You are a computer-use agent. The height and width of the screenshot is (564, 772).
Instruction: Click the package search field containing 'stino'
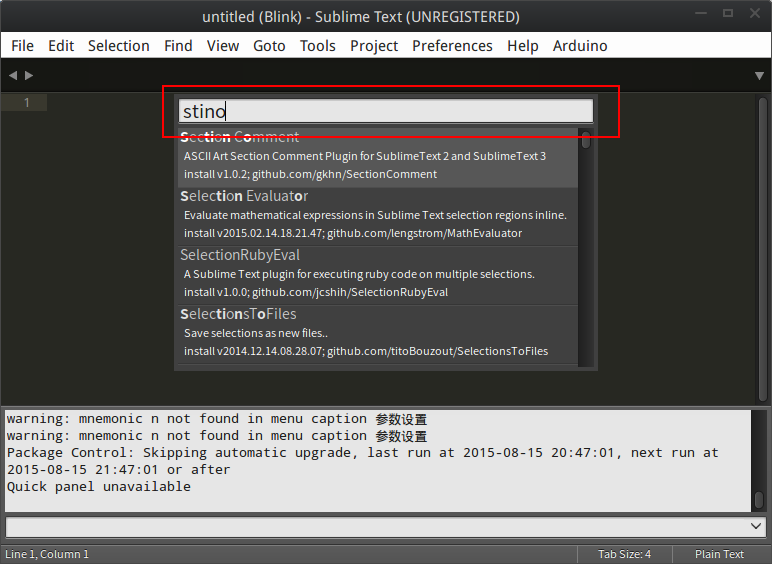tap(386, 111)
